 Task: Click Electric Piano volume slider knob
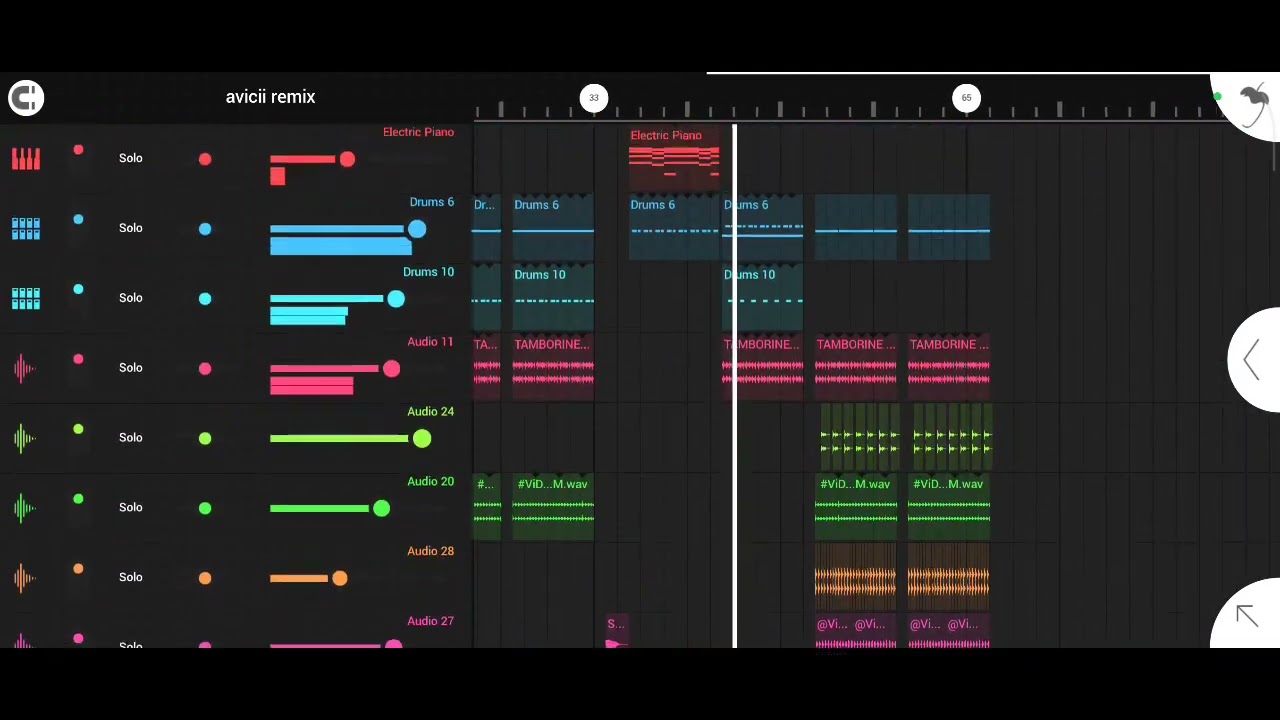tap(347, 159)
